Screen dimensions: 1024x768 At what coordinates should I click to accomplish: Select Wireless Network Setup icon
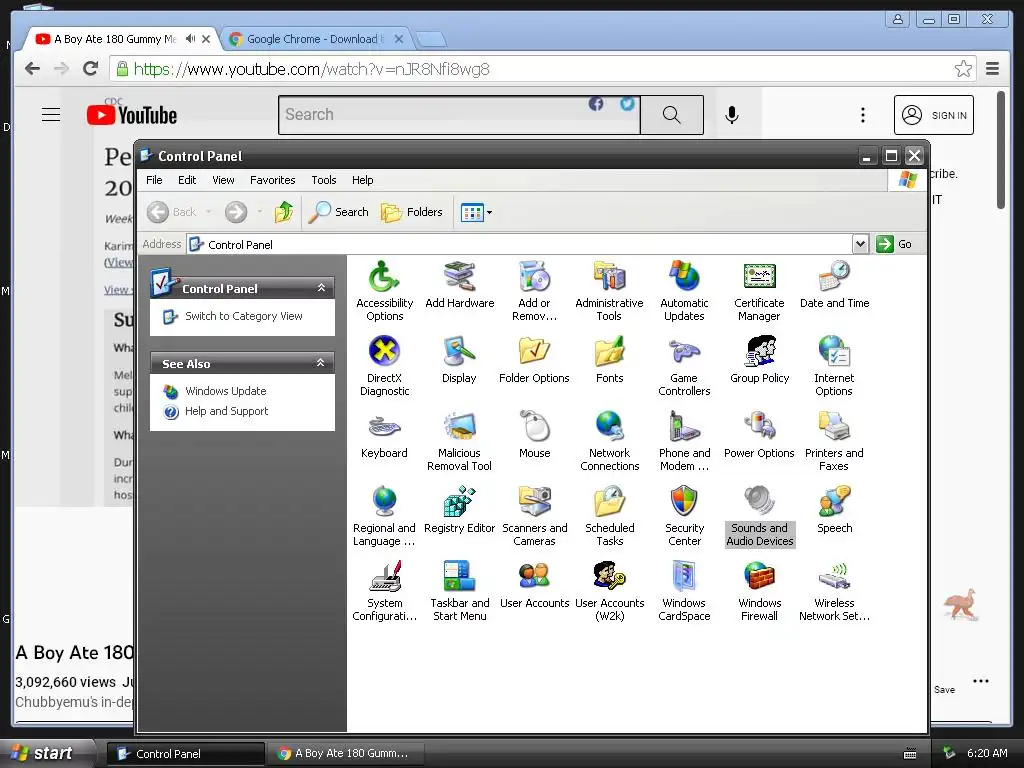(x=834, y=592)
